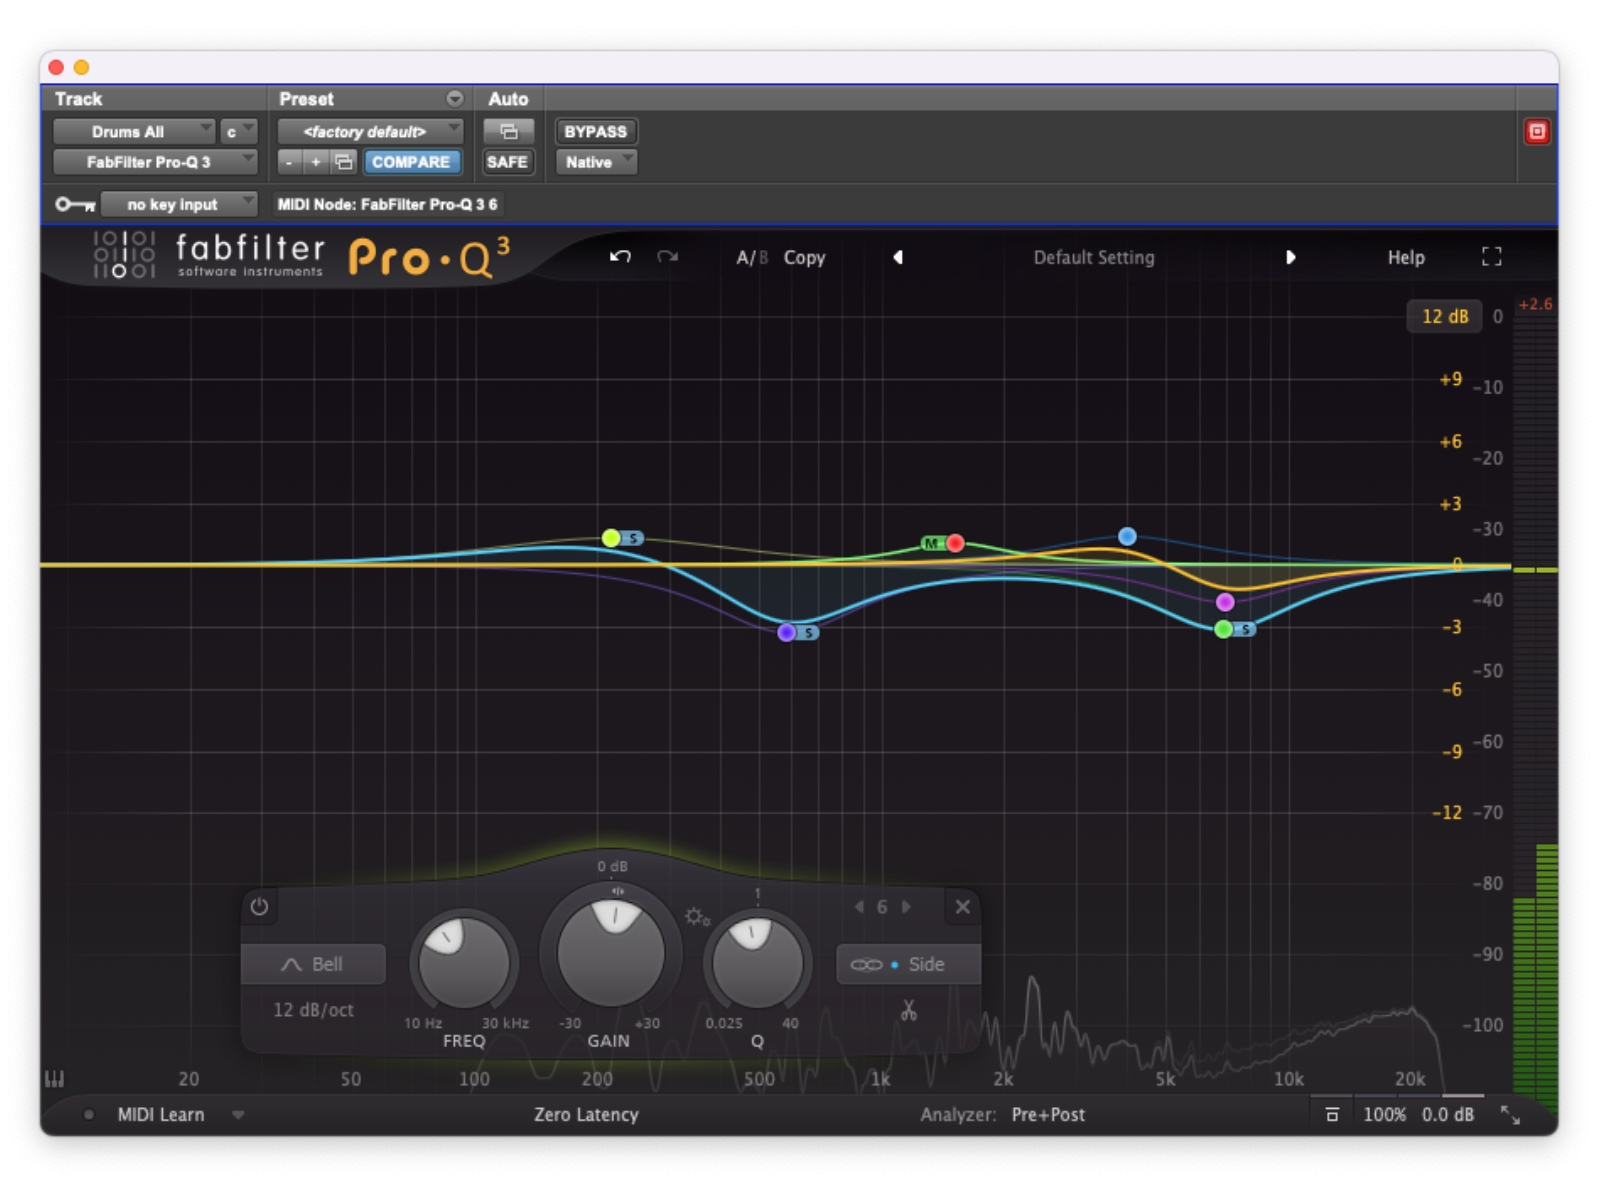Screen dimensions: 1600x1200
Task: Click the 100% output scale value
Action: click(1384, 1114)
